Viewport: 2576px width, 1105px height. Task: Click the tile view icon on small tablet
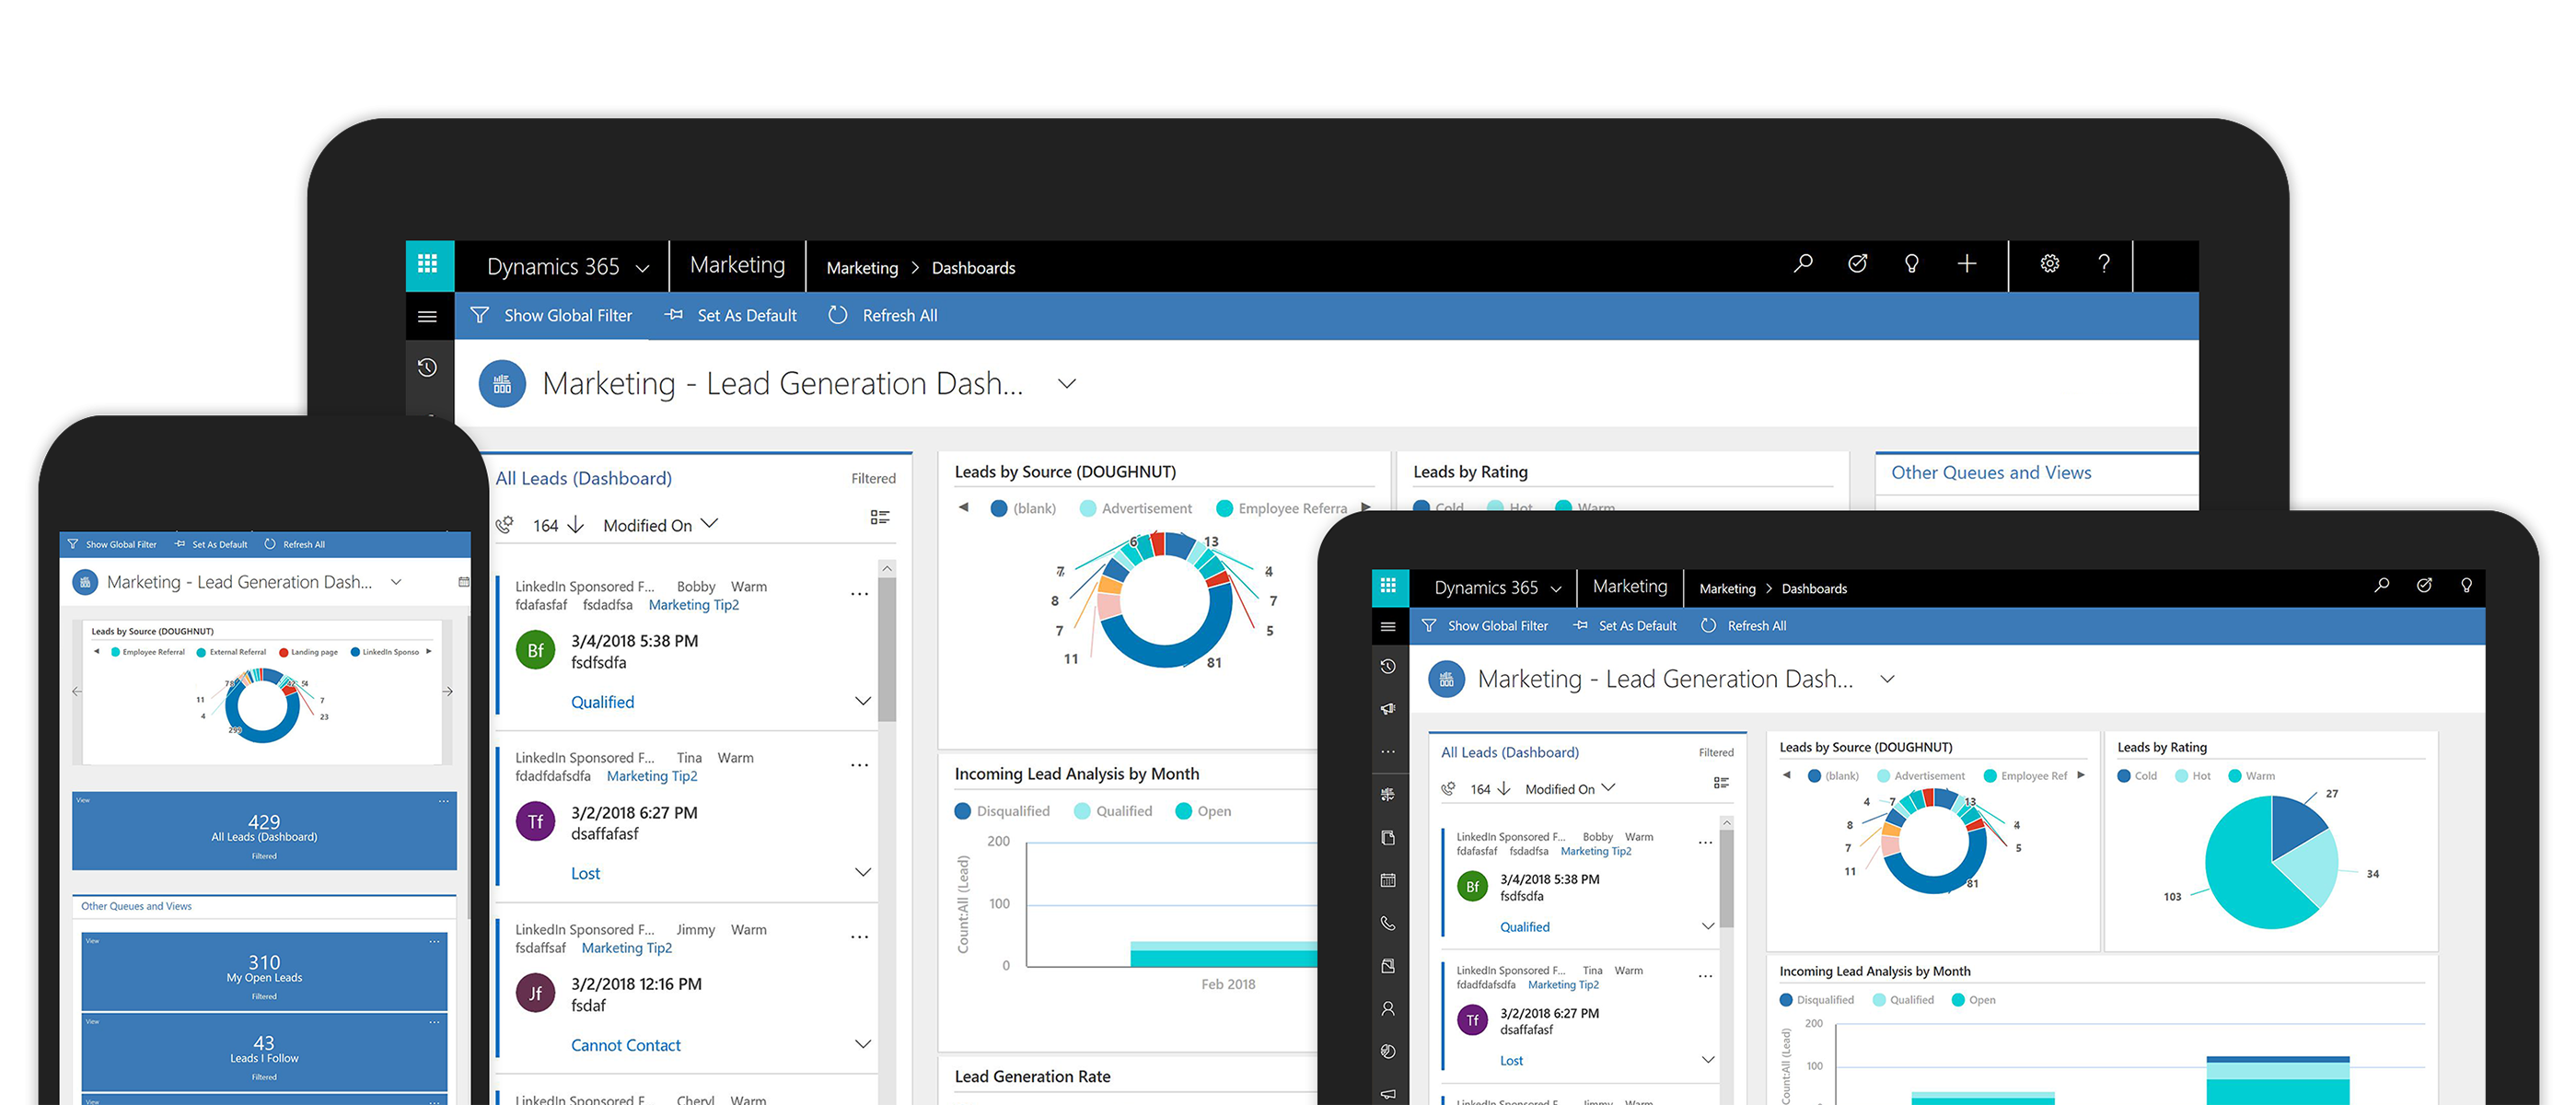(1720, 783)
